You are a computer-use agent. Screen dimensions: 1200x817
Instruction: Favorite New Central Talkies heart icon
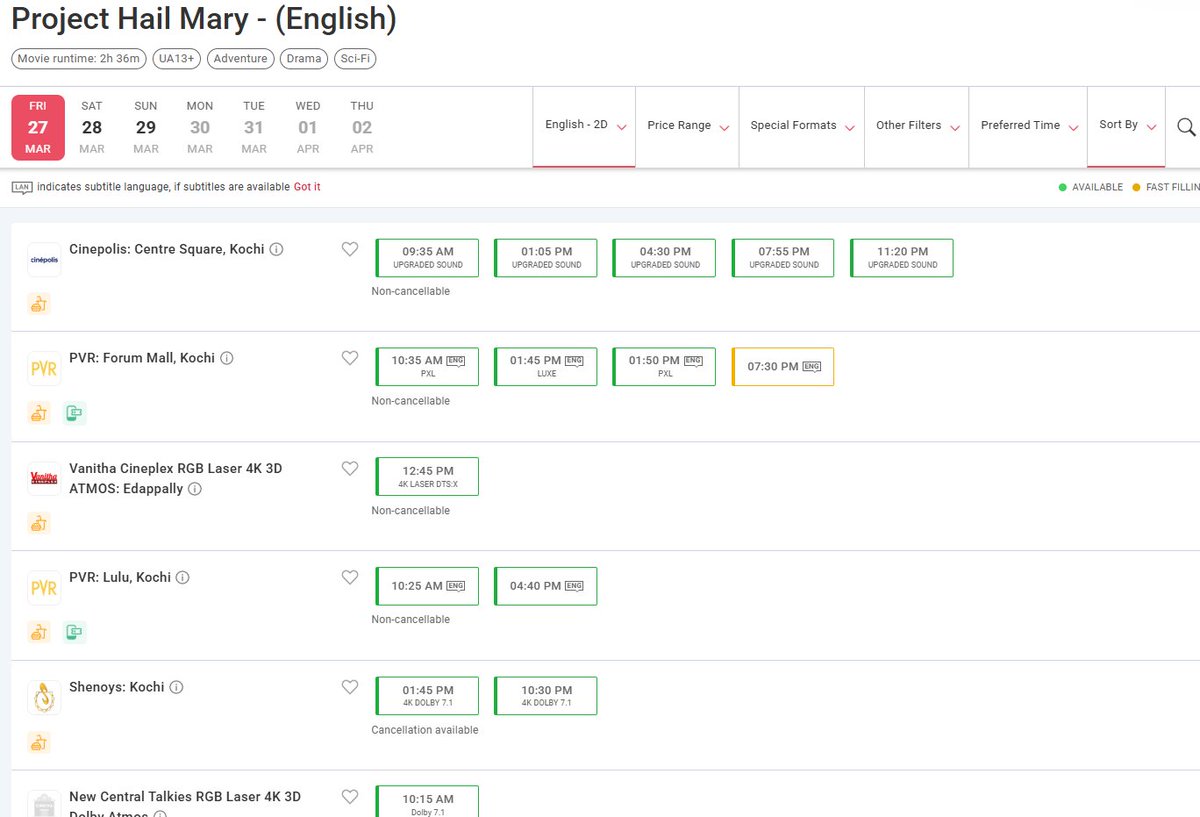350,797
